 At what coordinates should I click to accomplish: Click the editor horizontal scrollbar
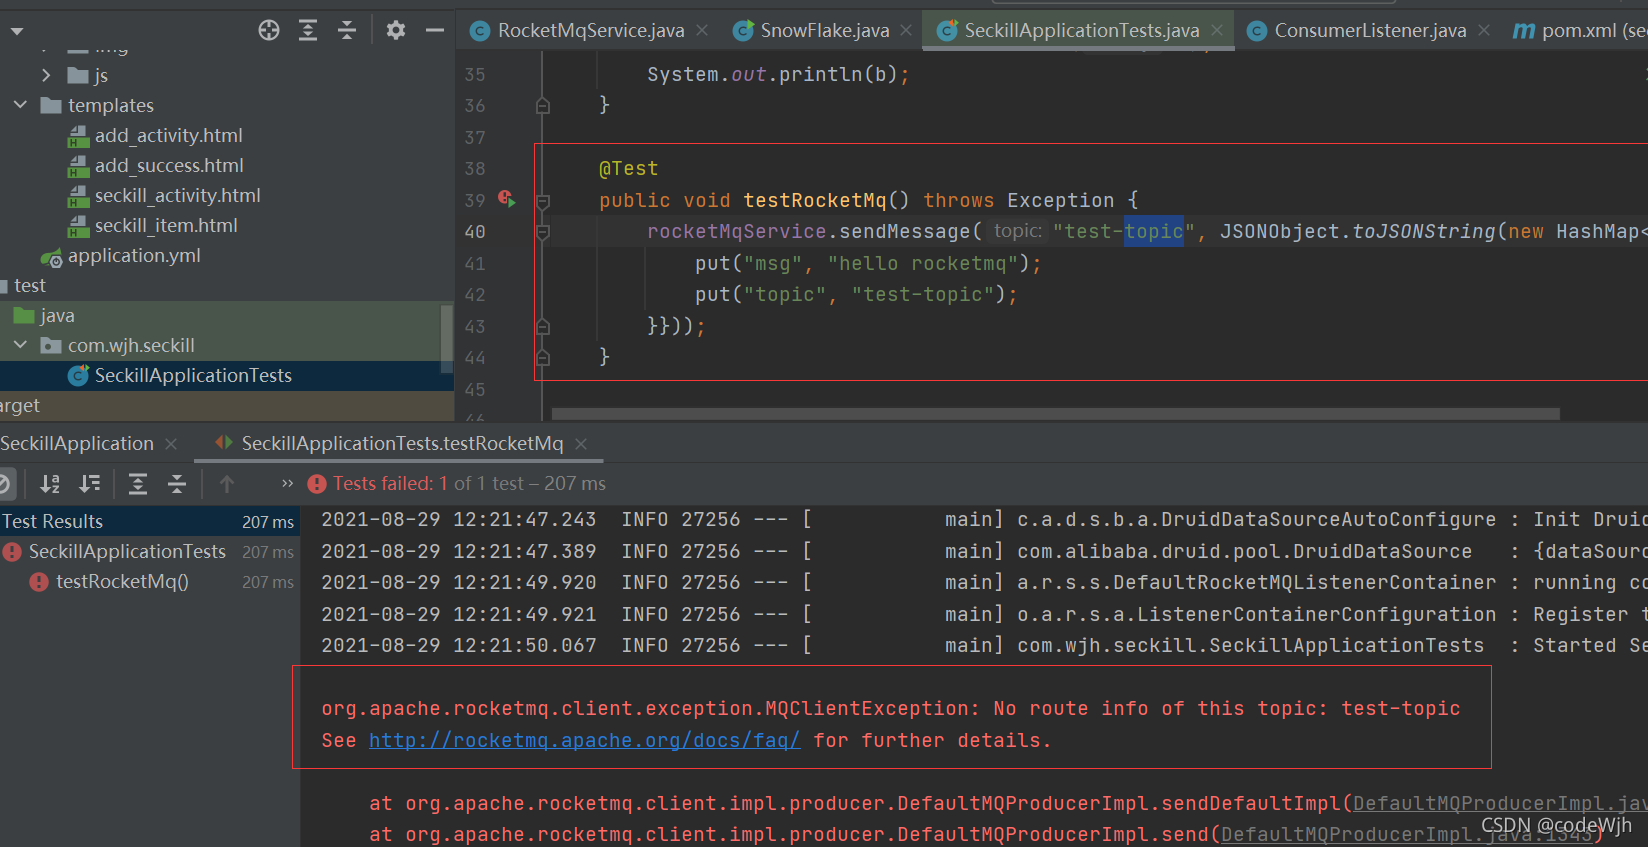pos(1055,413)
